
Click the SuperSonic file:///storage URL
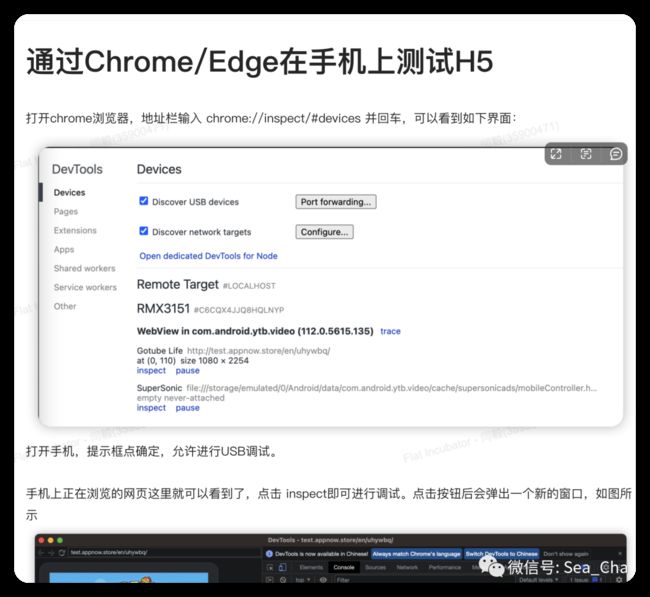pyautogui.click(x=391, y=388)
